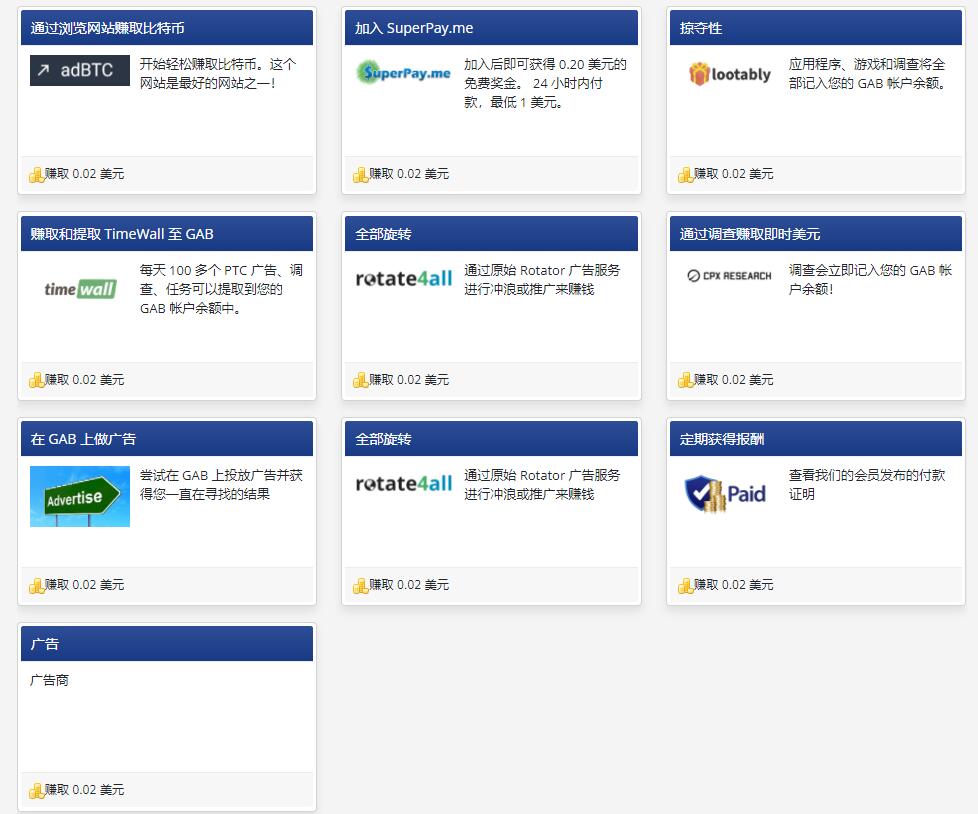The height and width of the screenshot is (814, 978).
Task: Click coin icon in TimeWall card footer
Action: (x=36, y=380)
